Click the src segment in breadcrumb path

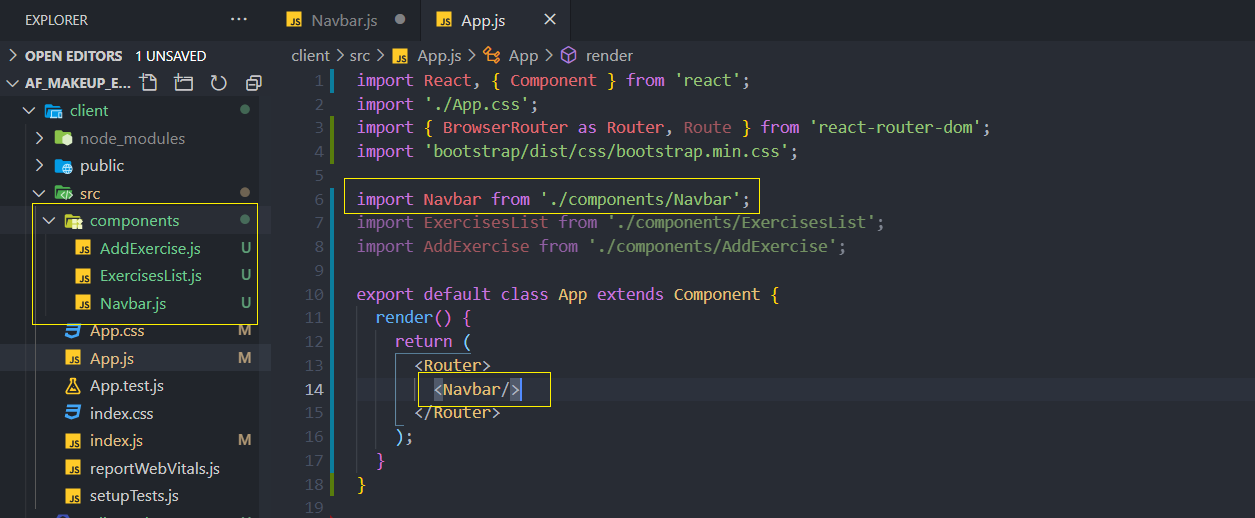coord(360,56)
